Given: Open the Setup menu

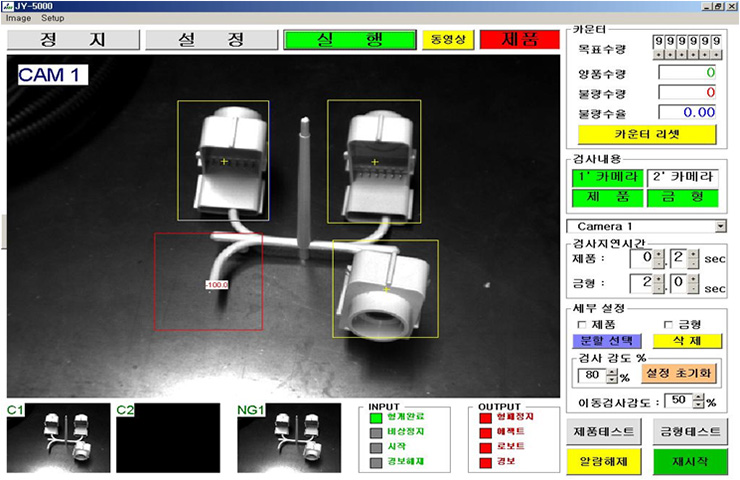Looking at the screenshot, I should 52,18.
